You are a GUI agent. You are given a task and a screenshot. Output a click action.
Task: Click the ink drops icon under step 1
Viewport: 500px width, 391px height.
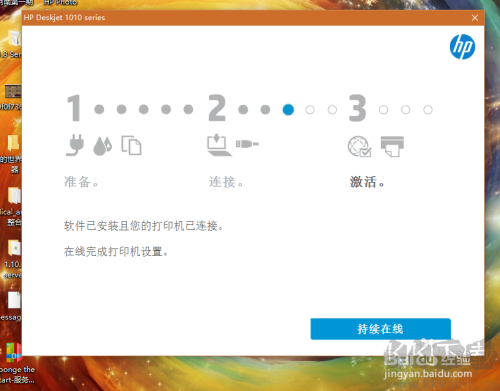103,146
